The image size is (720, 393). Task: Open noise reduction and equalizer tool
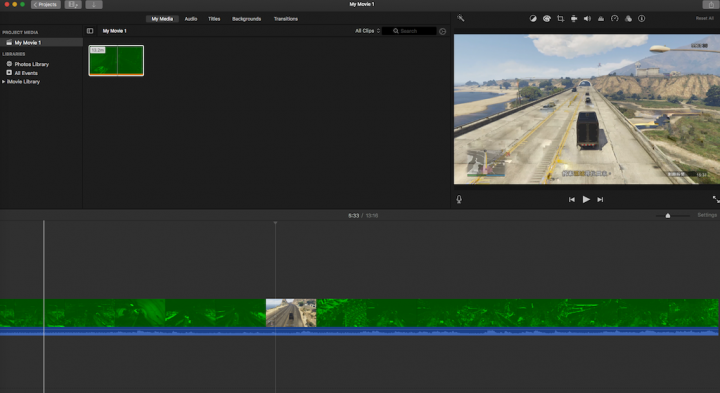[601, 19]
